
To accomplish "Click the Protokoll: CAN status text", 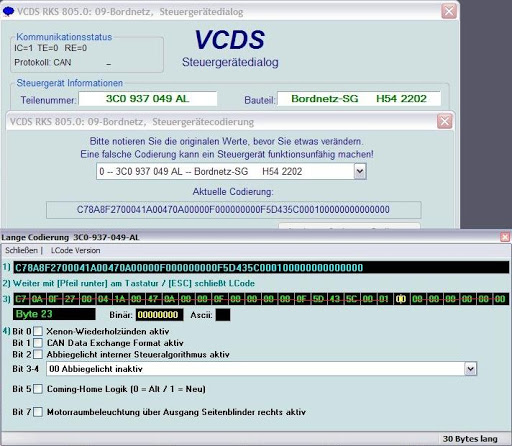I will coord(43,62).
